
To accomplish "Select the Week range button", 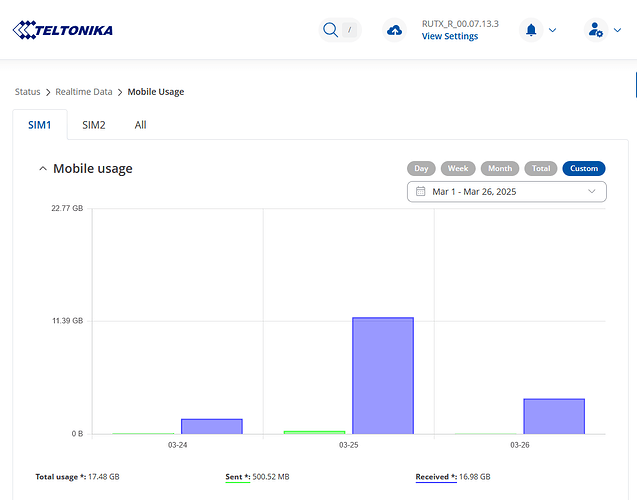I will pos(458,168).
